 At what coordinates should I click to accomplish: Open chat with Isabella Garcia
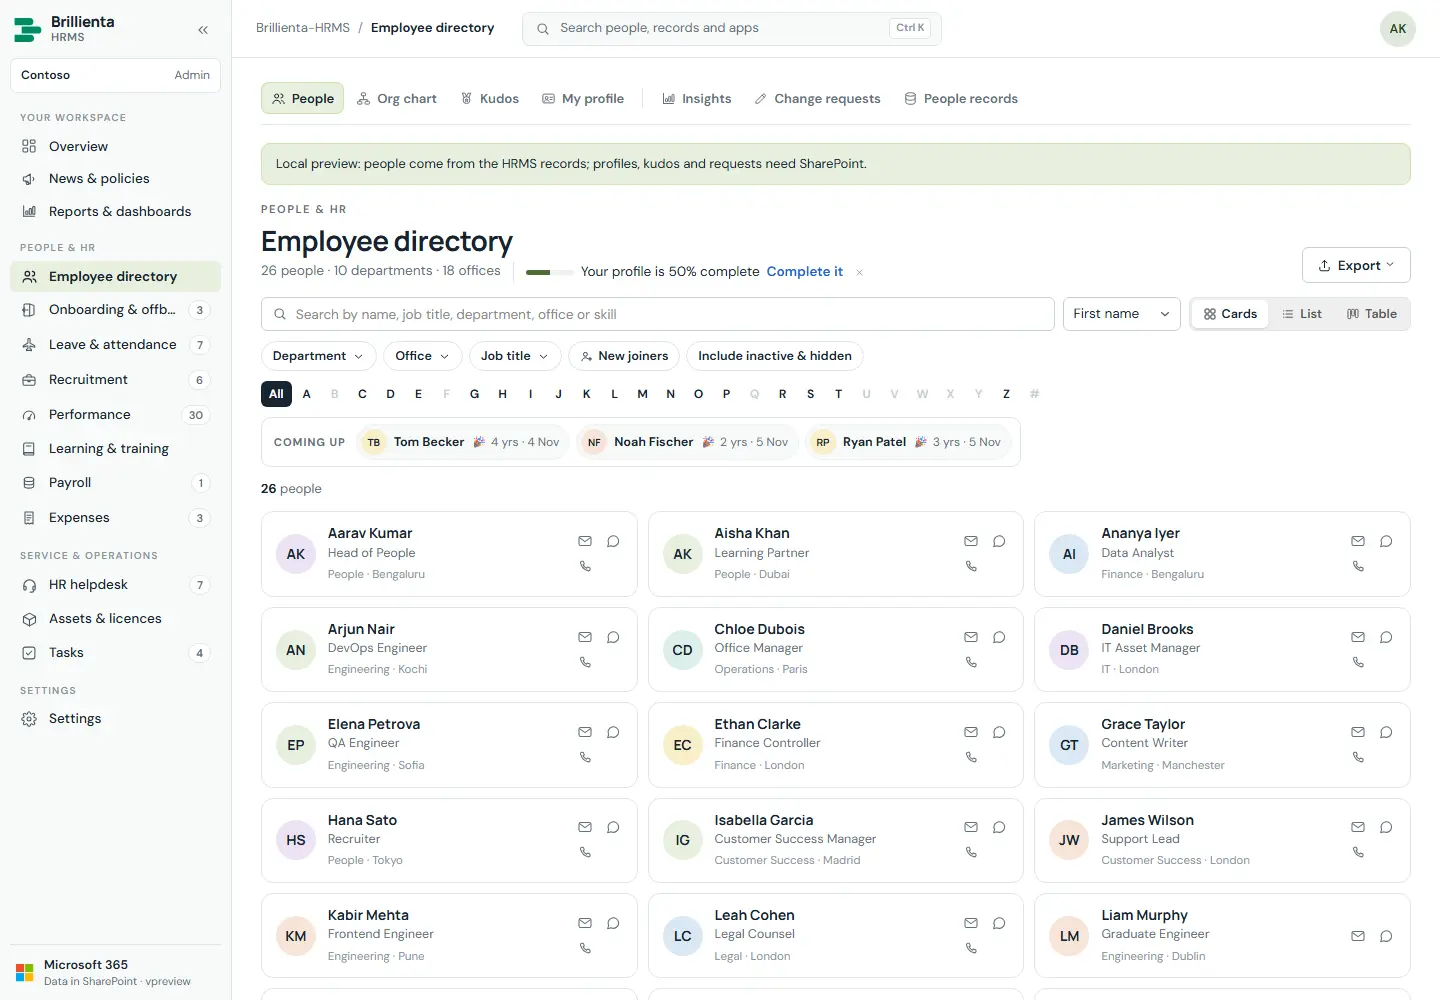[999, 827]
